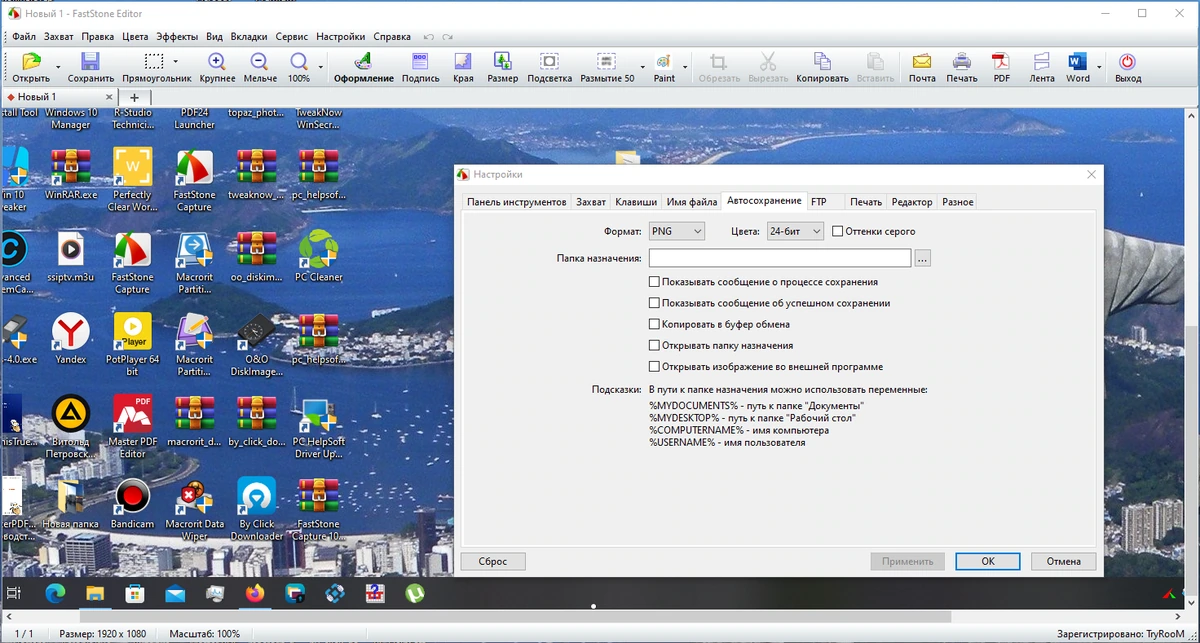
Task: Click Microsoft Edge icon on taskbar
Action: click(x=55, y=594)
